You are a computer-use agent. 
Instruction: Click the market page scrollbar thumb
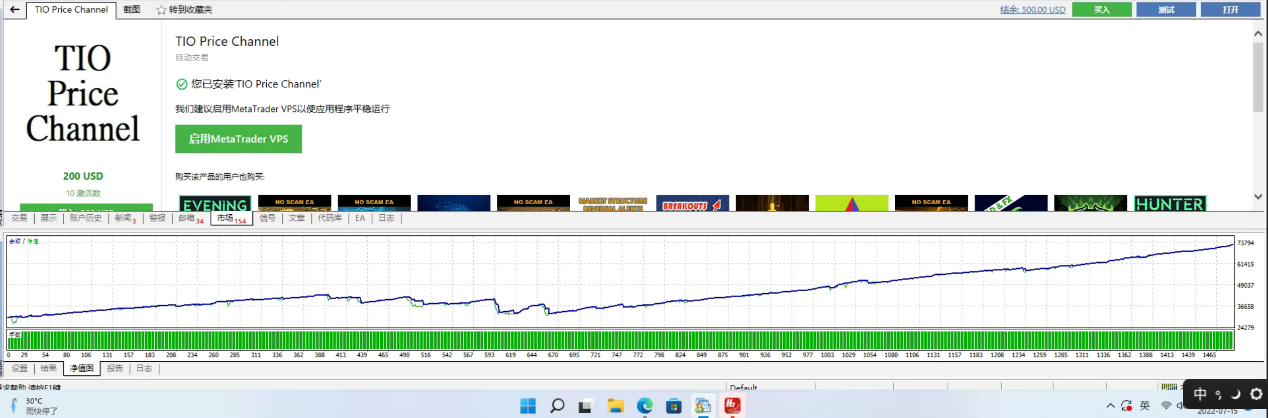pyautogui.click(x=1260, y=76)
